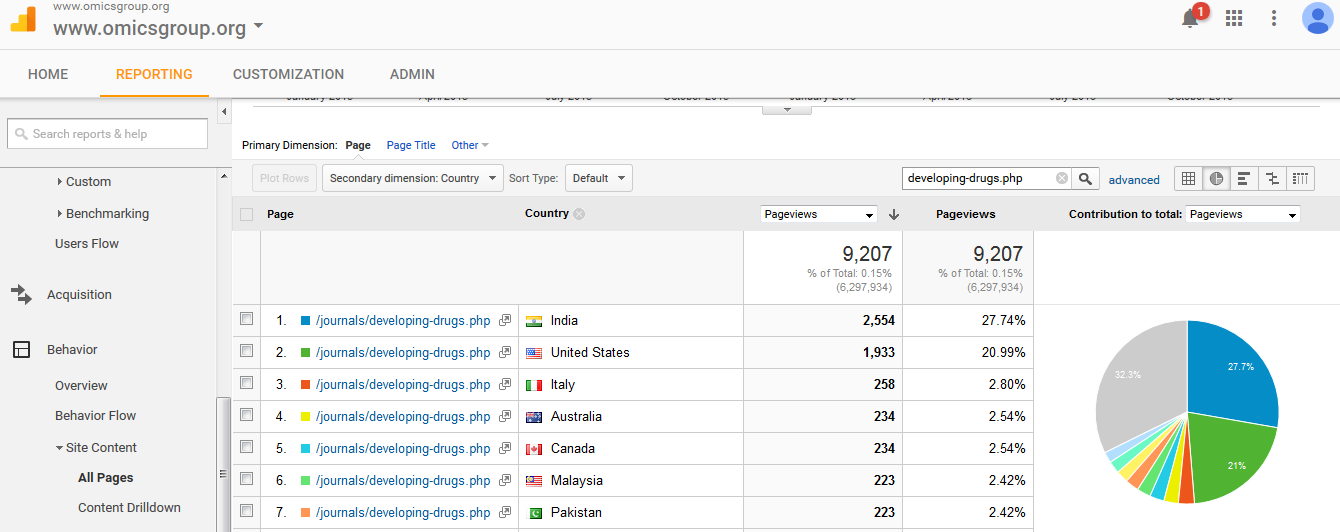Open Australia row page in new window

(x=505, y=417)
